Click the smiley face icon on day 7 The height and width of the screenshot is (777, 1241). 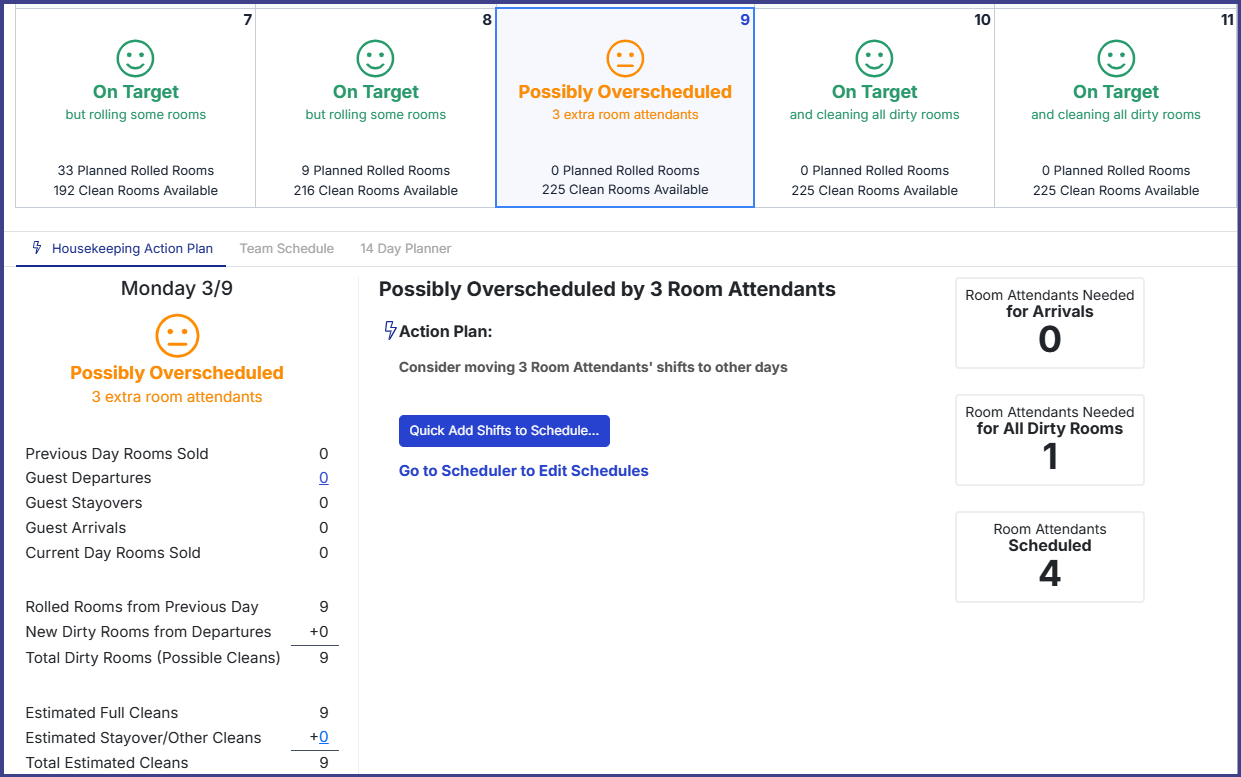pos(135,58)
